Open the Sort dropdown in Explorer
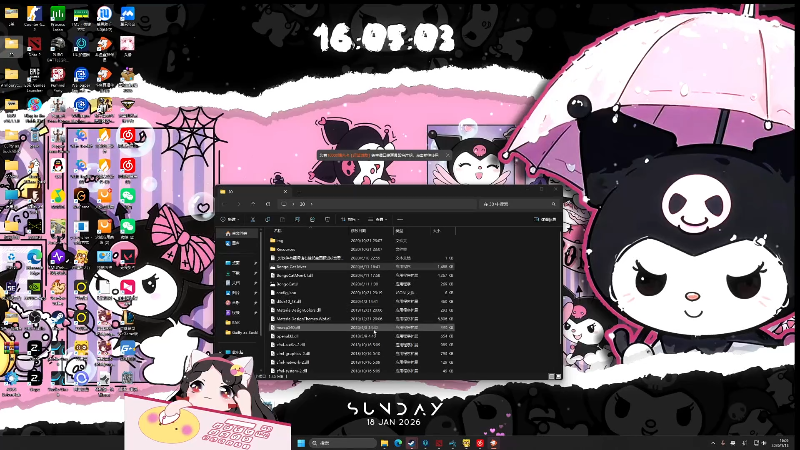This screenshot has height=450, width=800. pyautogui.click(x=349, y=219)
